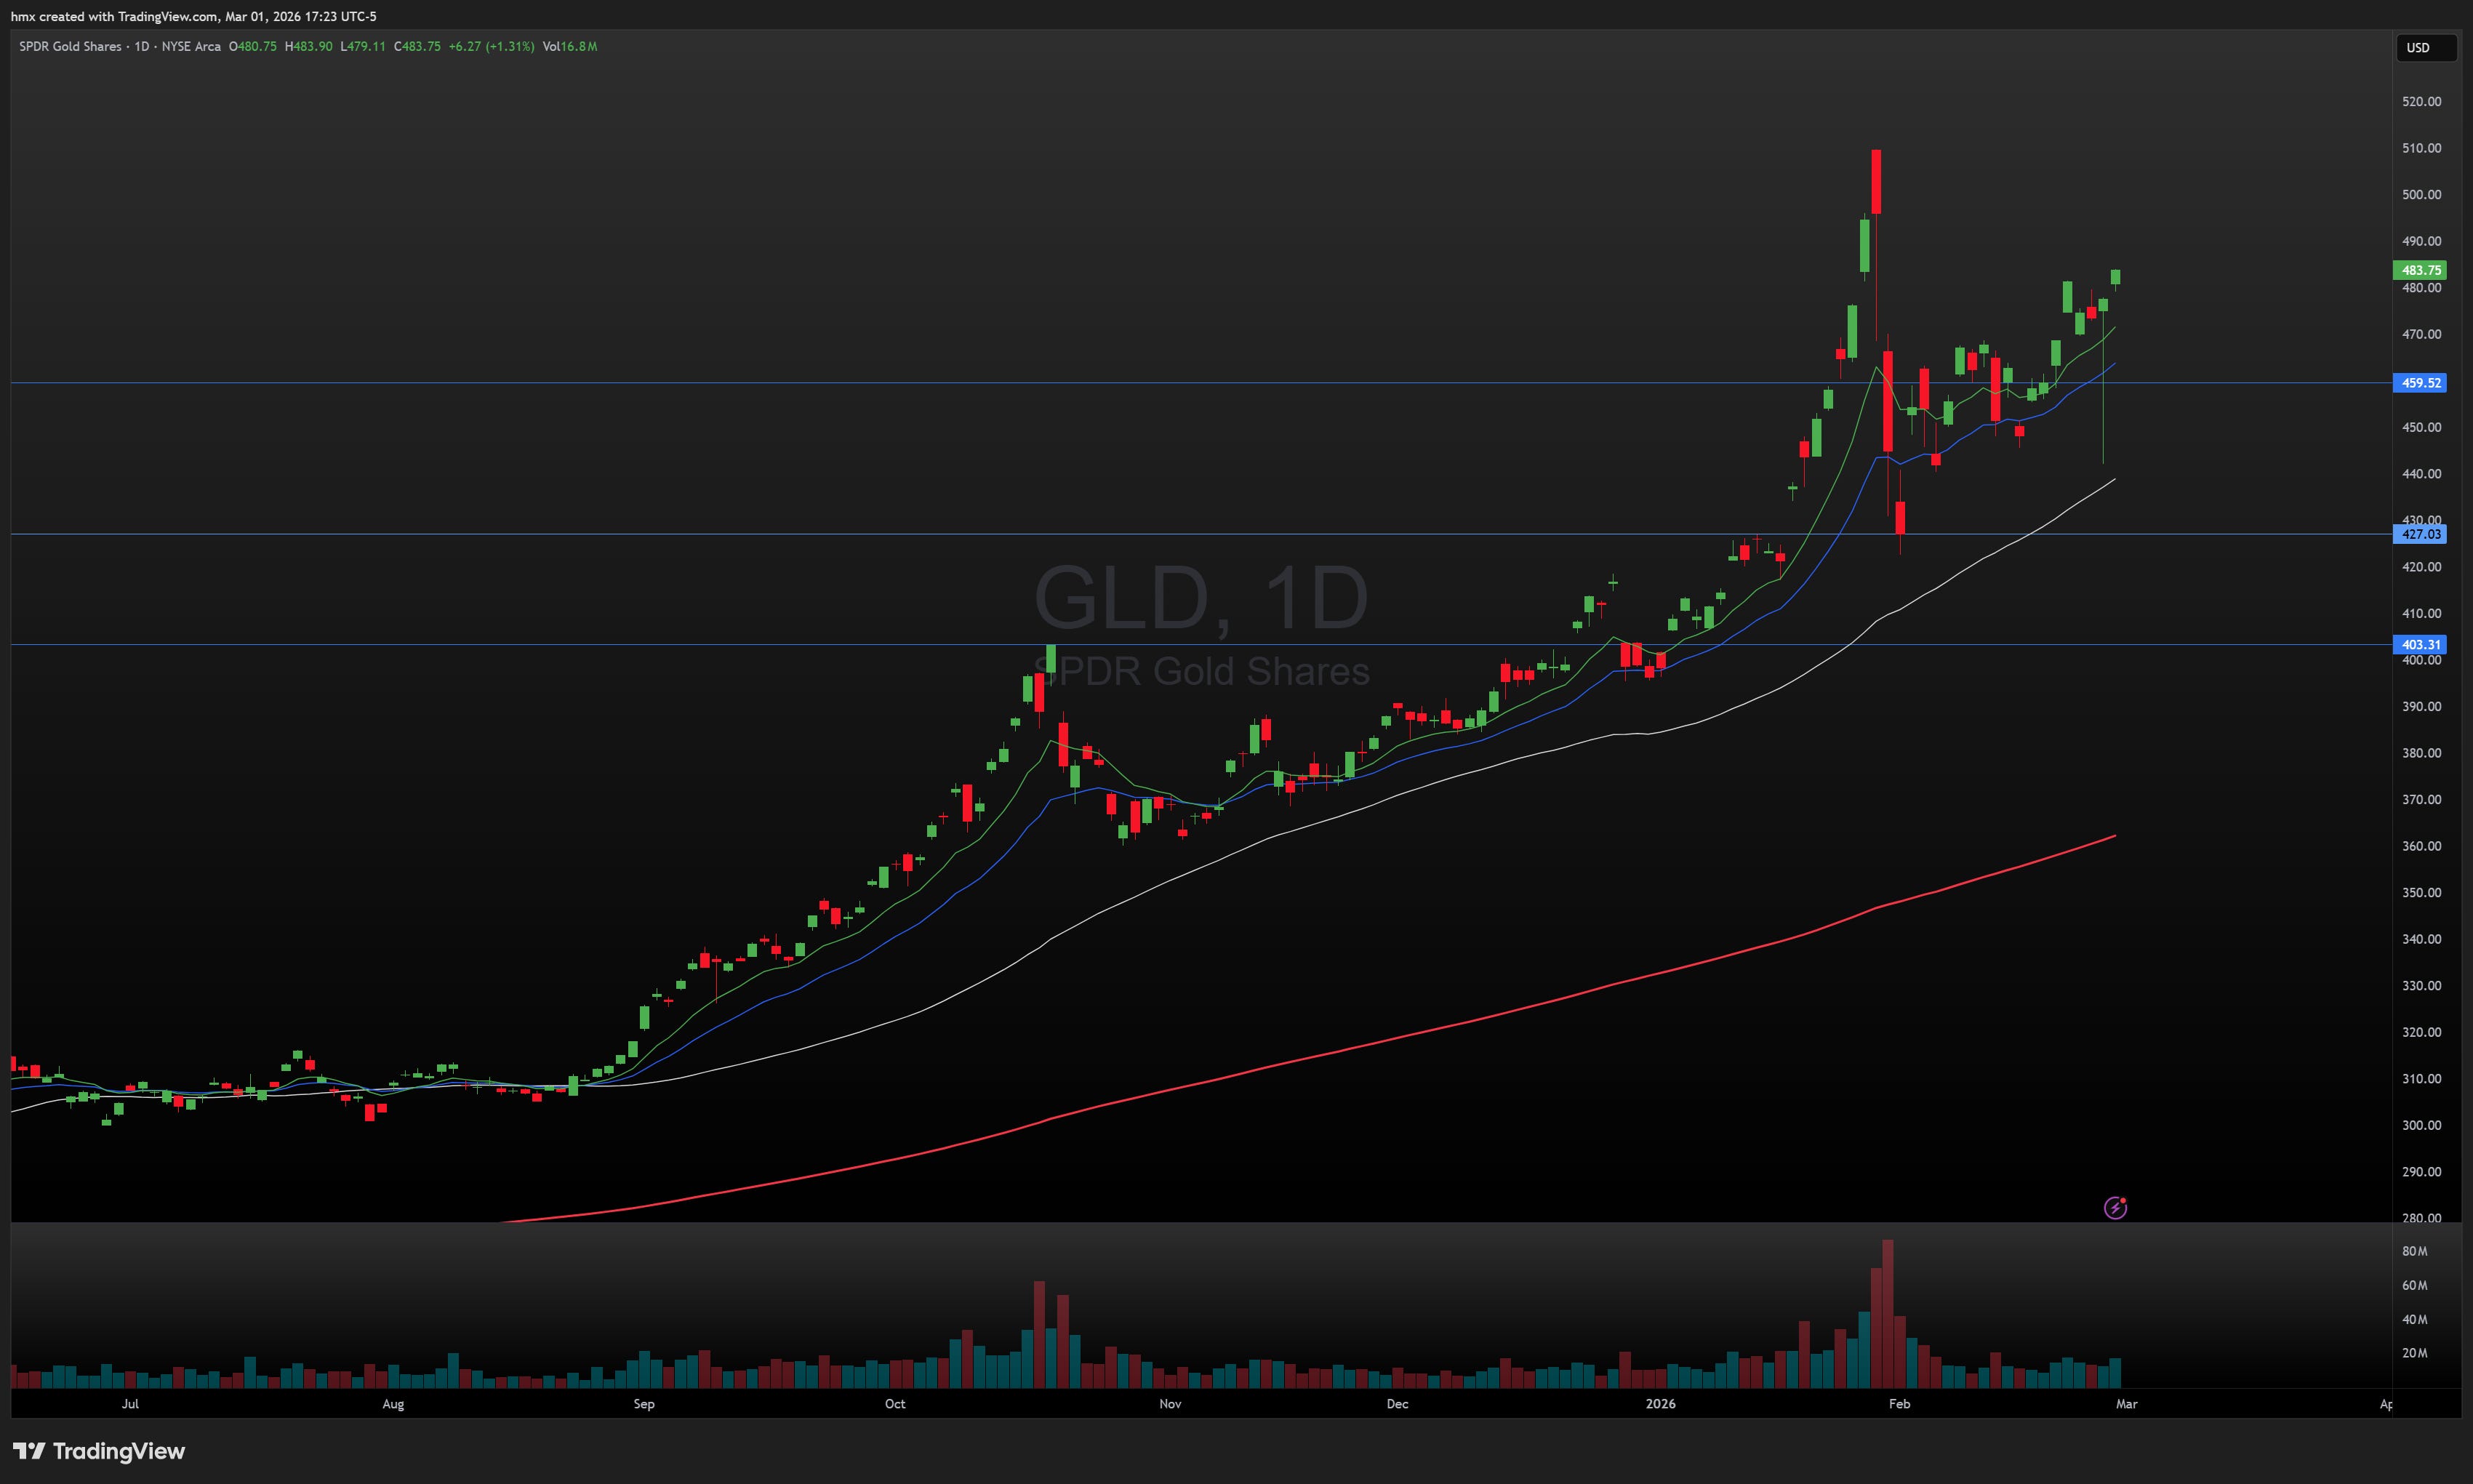Click the Mar label on time axis
The height and width of the screenshot is (1484, 2473).
pyautogui.click(x=2126, y=1403)
